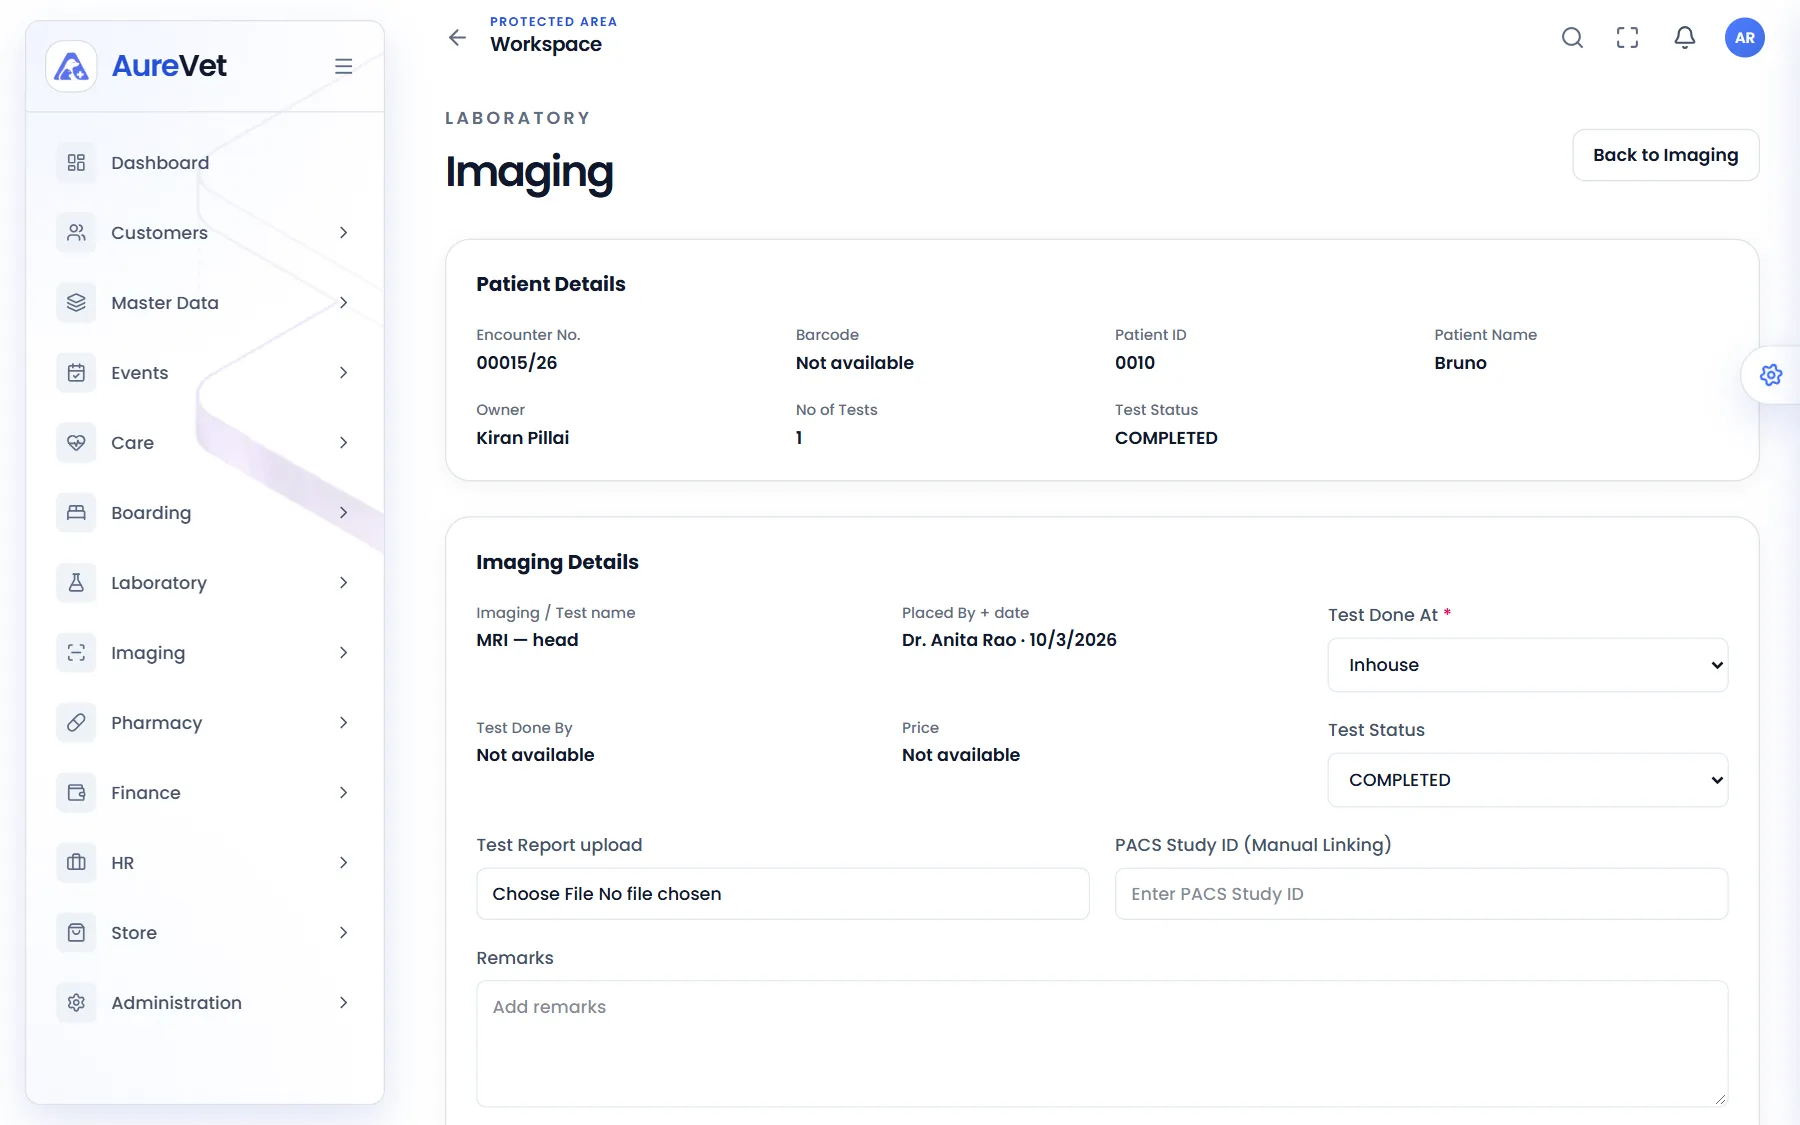Click the Pharmacy pill icon
The image size is (1800, 1125).
(x=76, y=723)
